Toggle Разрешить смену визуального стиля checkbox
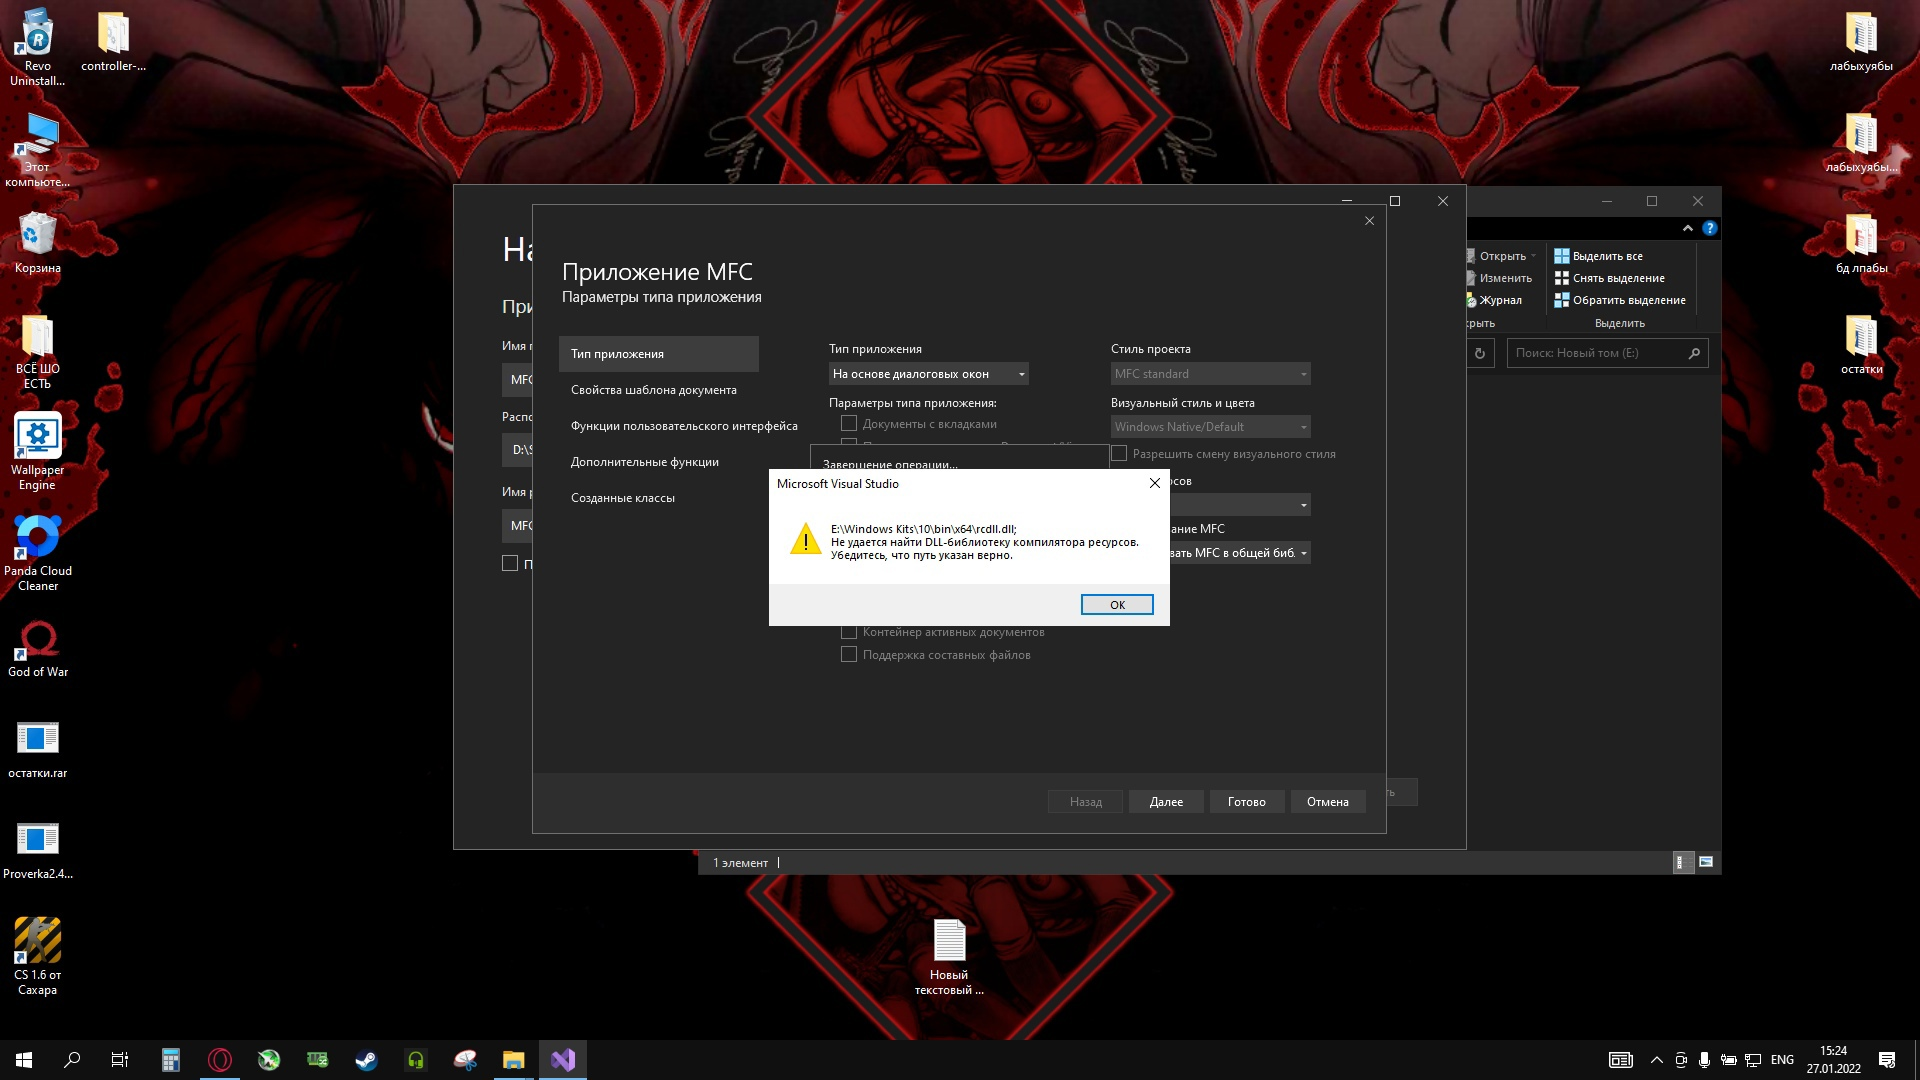1920x1080 pixels. [x=1119, y=454]
